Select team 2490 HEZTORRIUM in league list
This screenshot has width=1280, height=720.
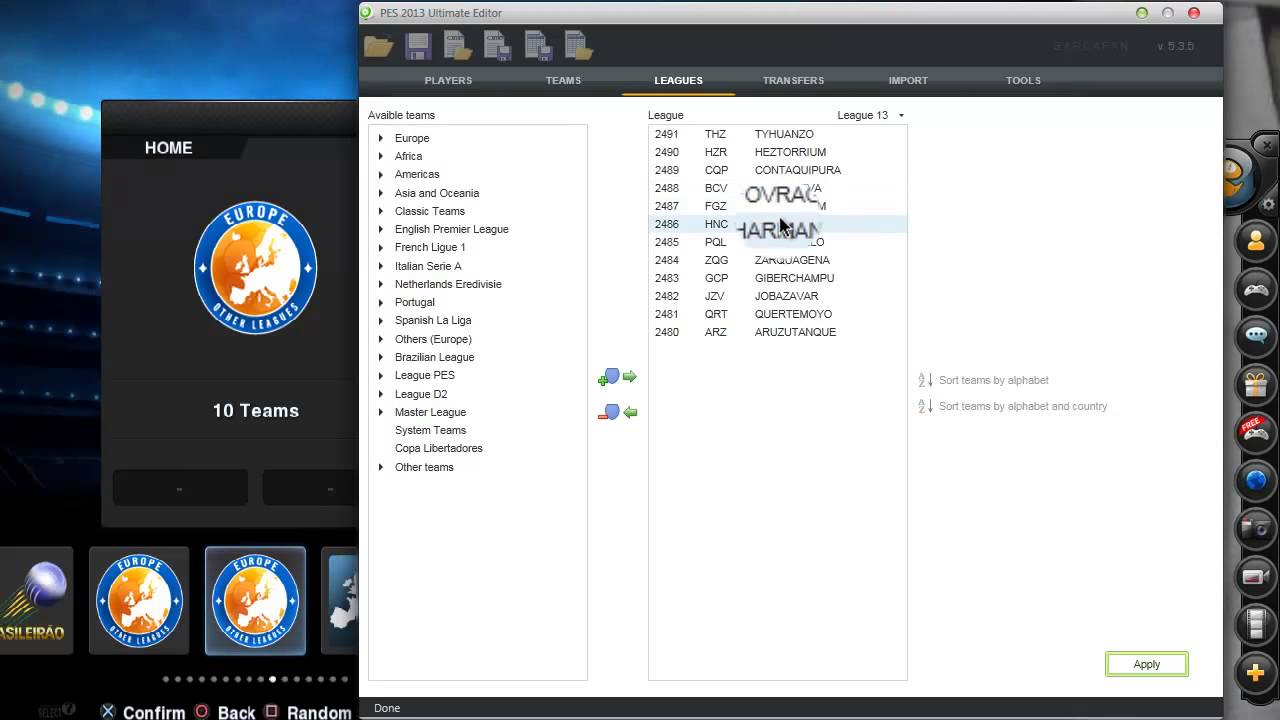point(778,152)
